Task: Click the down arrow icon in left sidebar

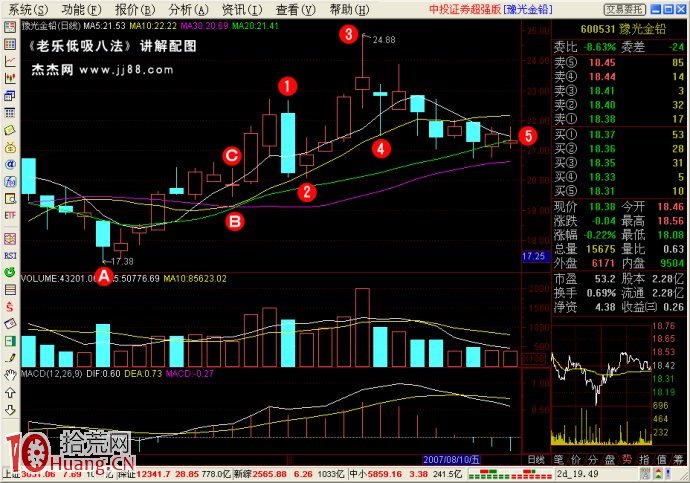Action: point(10,410)
